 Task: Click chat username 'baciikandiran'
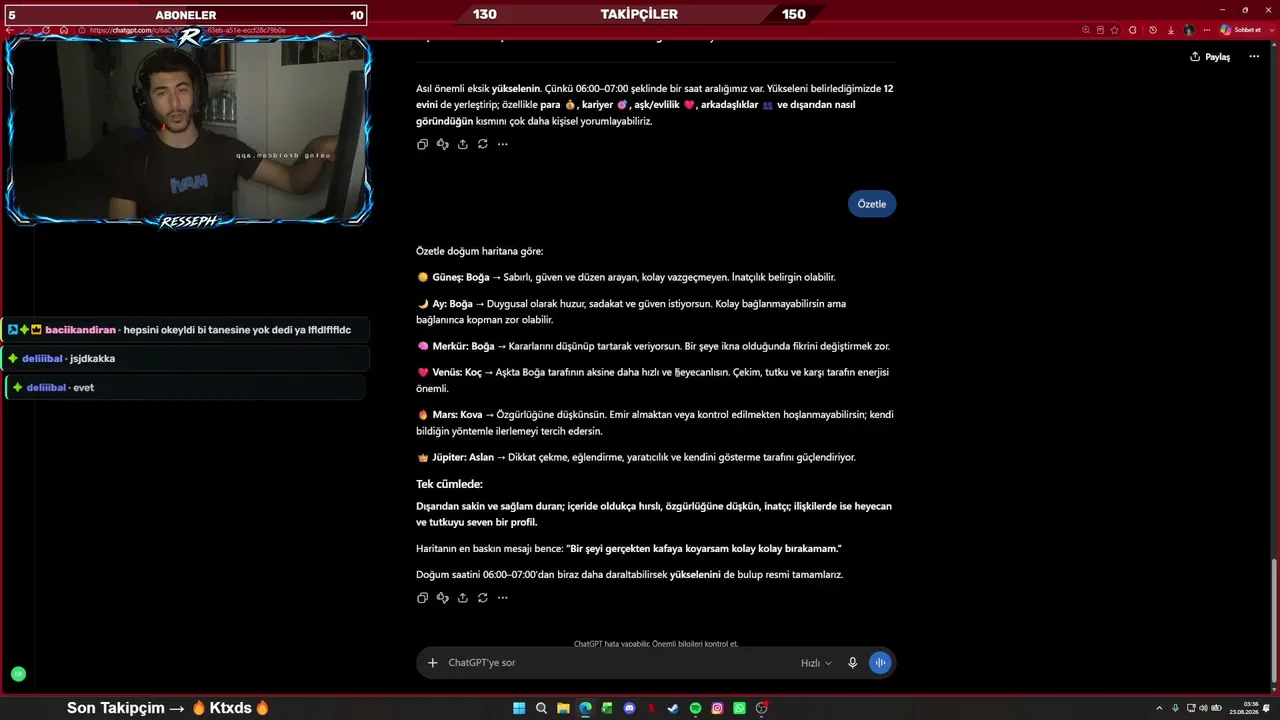[80, 330]
